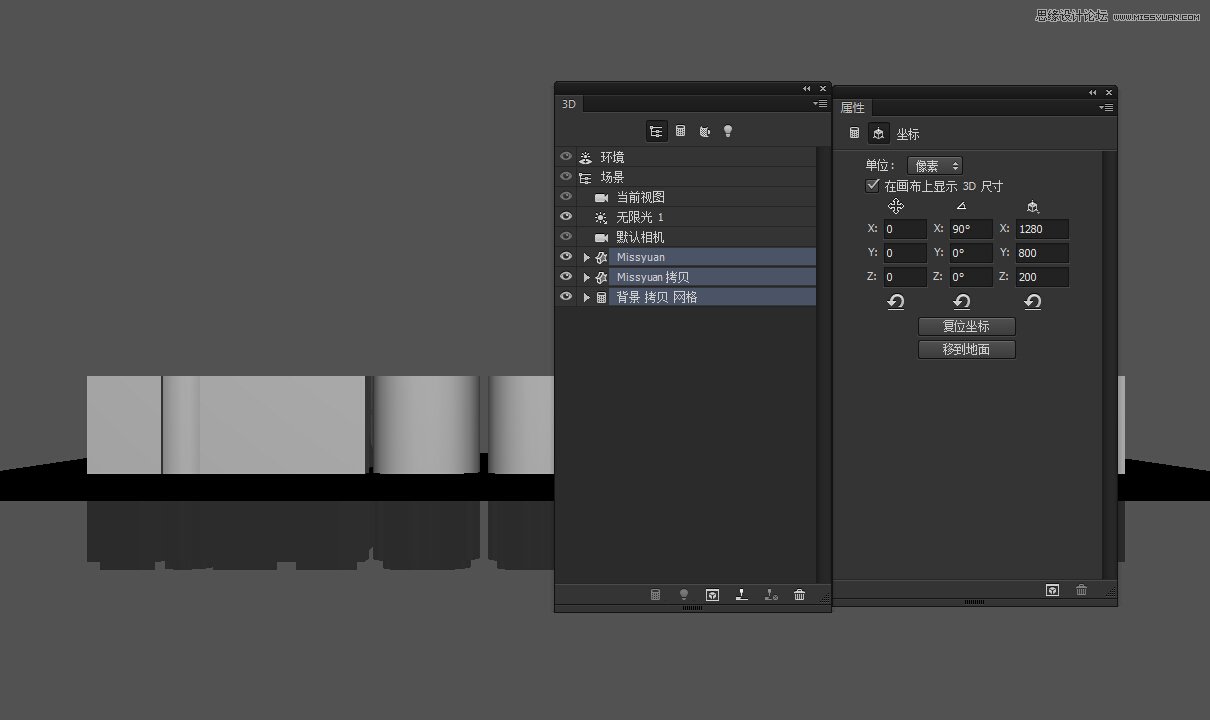1210x720 pixels.
Task: Click the lights filter bulb icon
Action: (728, 131)
